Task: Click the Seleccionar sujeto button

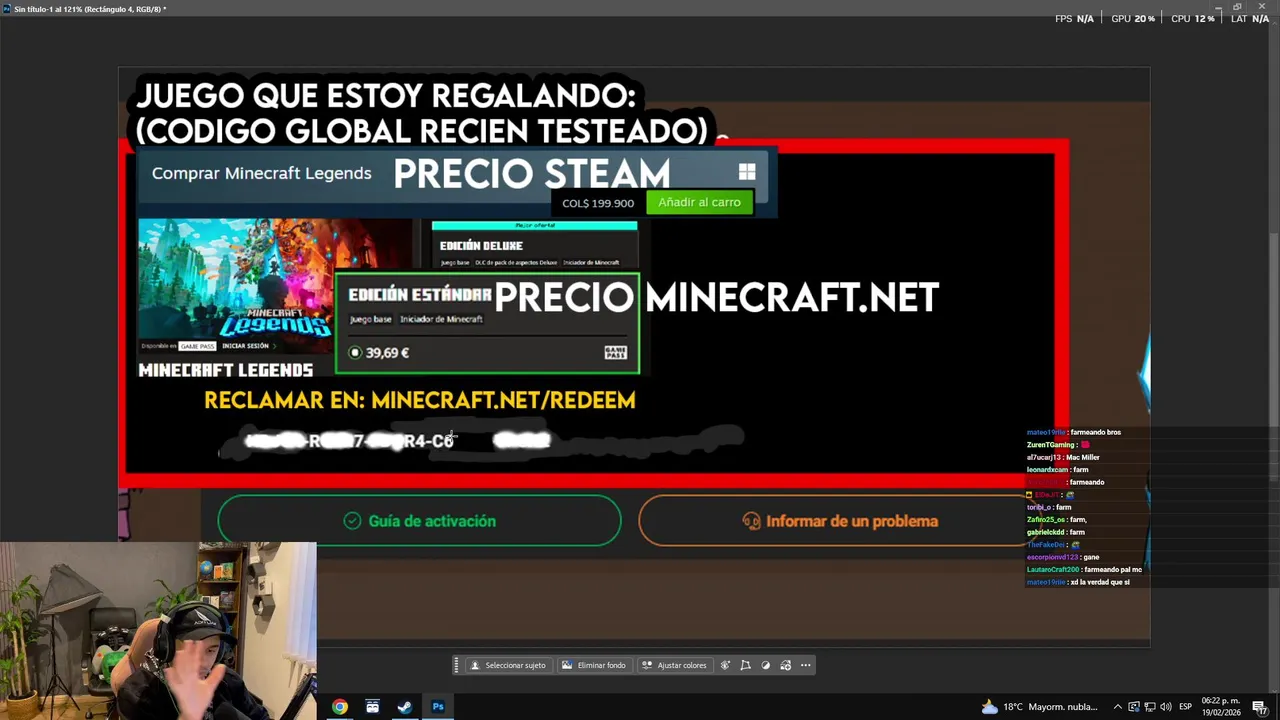Action: coord(507,665)
